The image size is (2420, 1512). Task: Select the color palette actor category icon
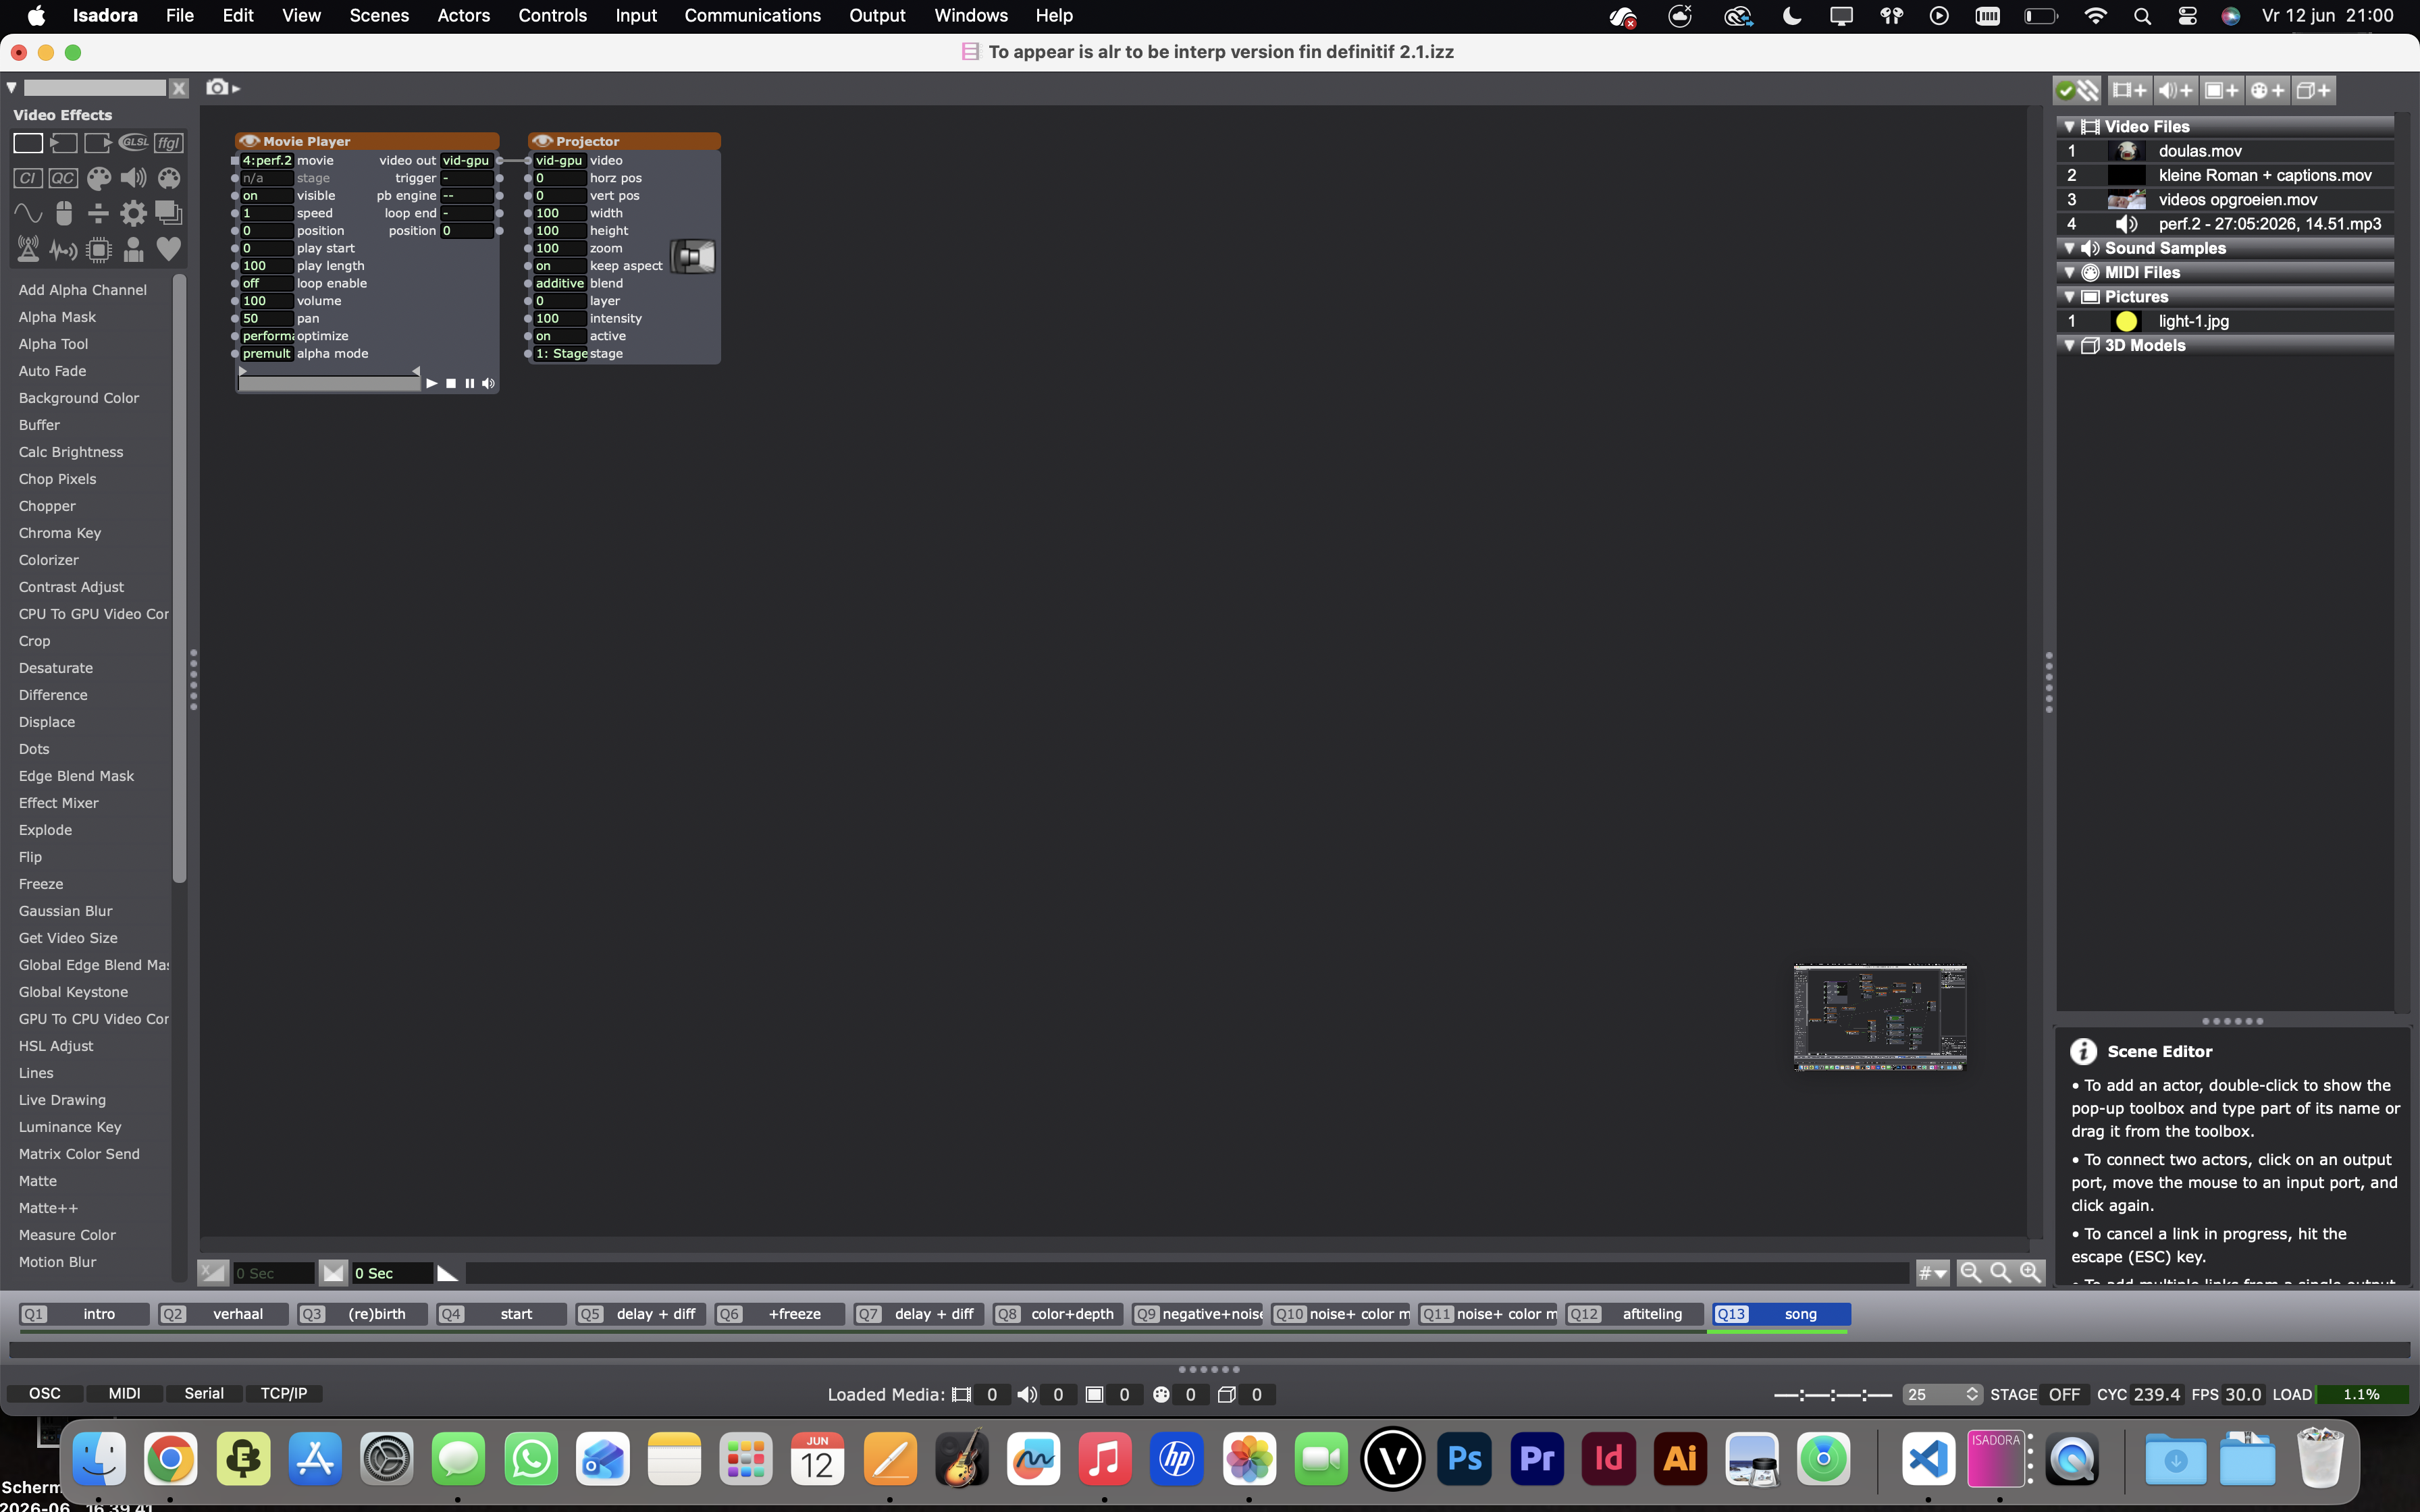click(x=98, y=179)
